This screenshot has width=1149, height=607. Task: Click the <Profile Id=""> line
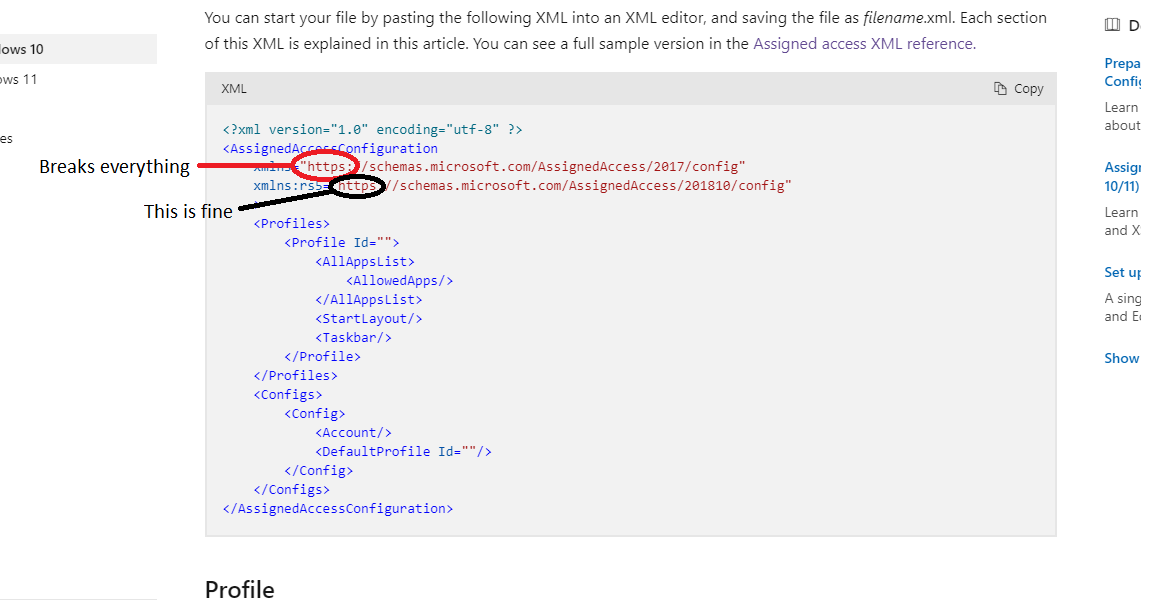pyautogui.click(x=341, y=243)
